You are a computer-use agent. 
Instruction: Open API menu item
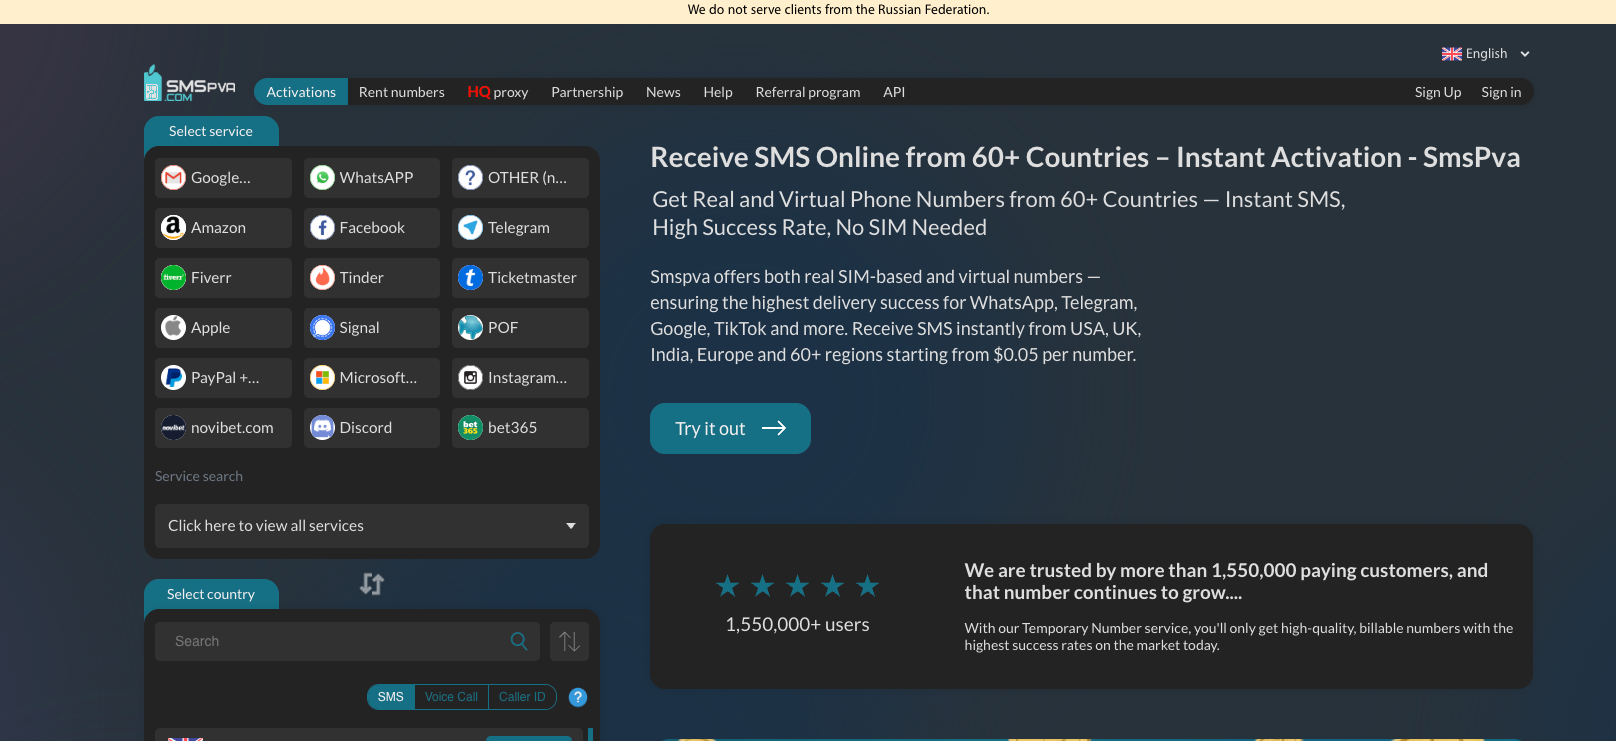(x=894, y=92)
